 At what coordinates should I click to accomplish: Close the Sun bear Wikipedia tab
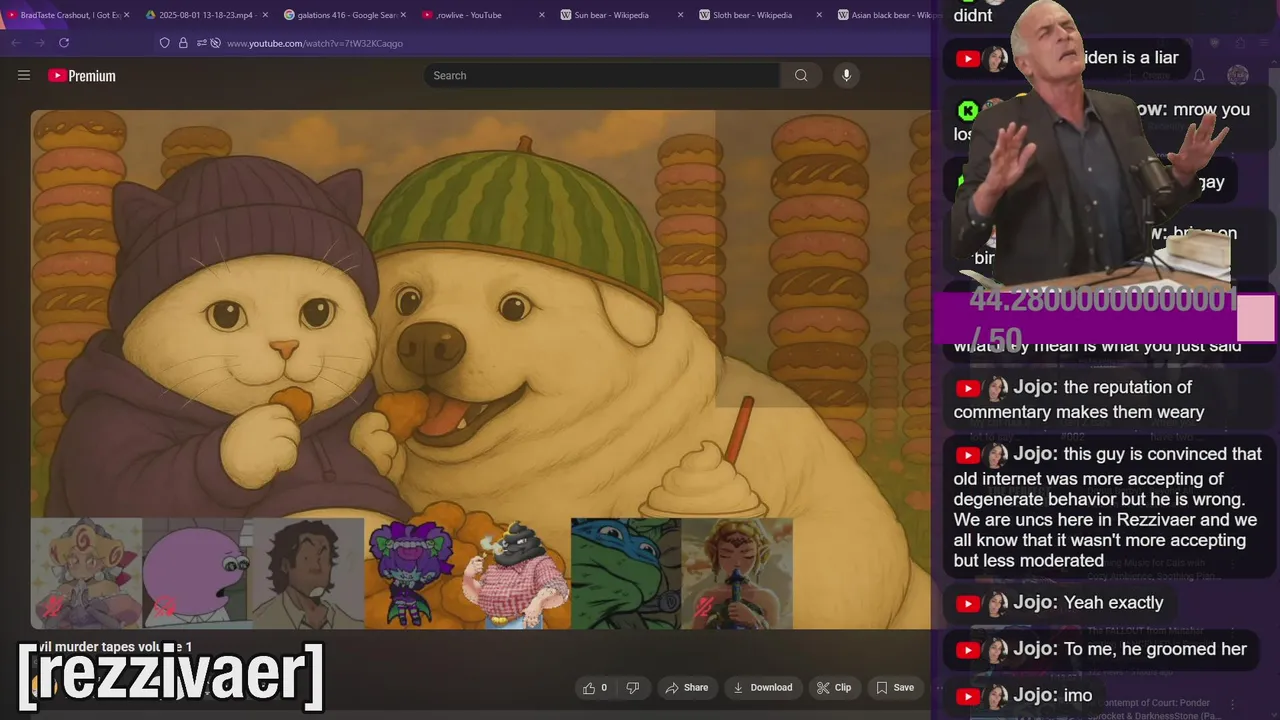coord(680,15)
